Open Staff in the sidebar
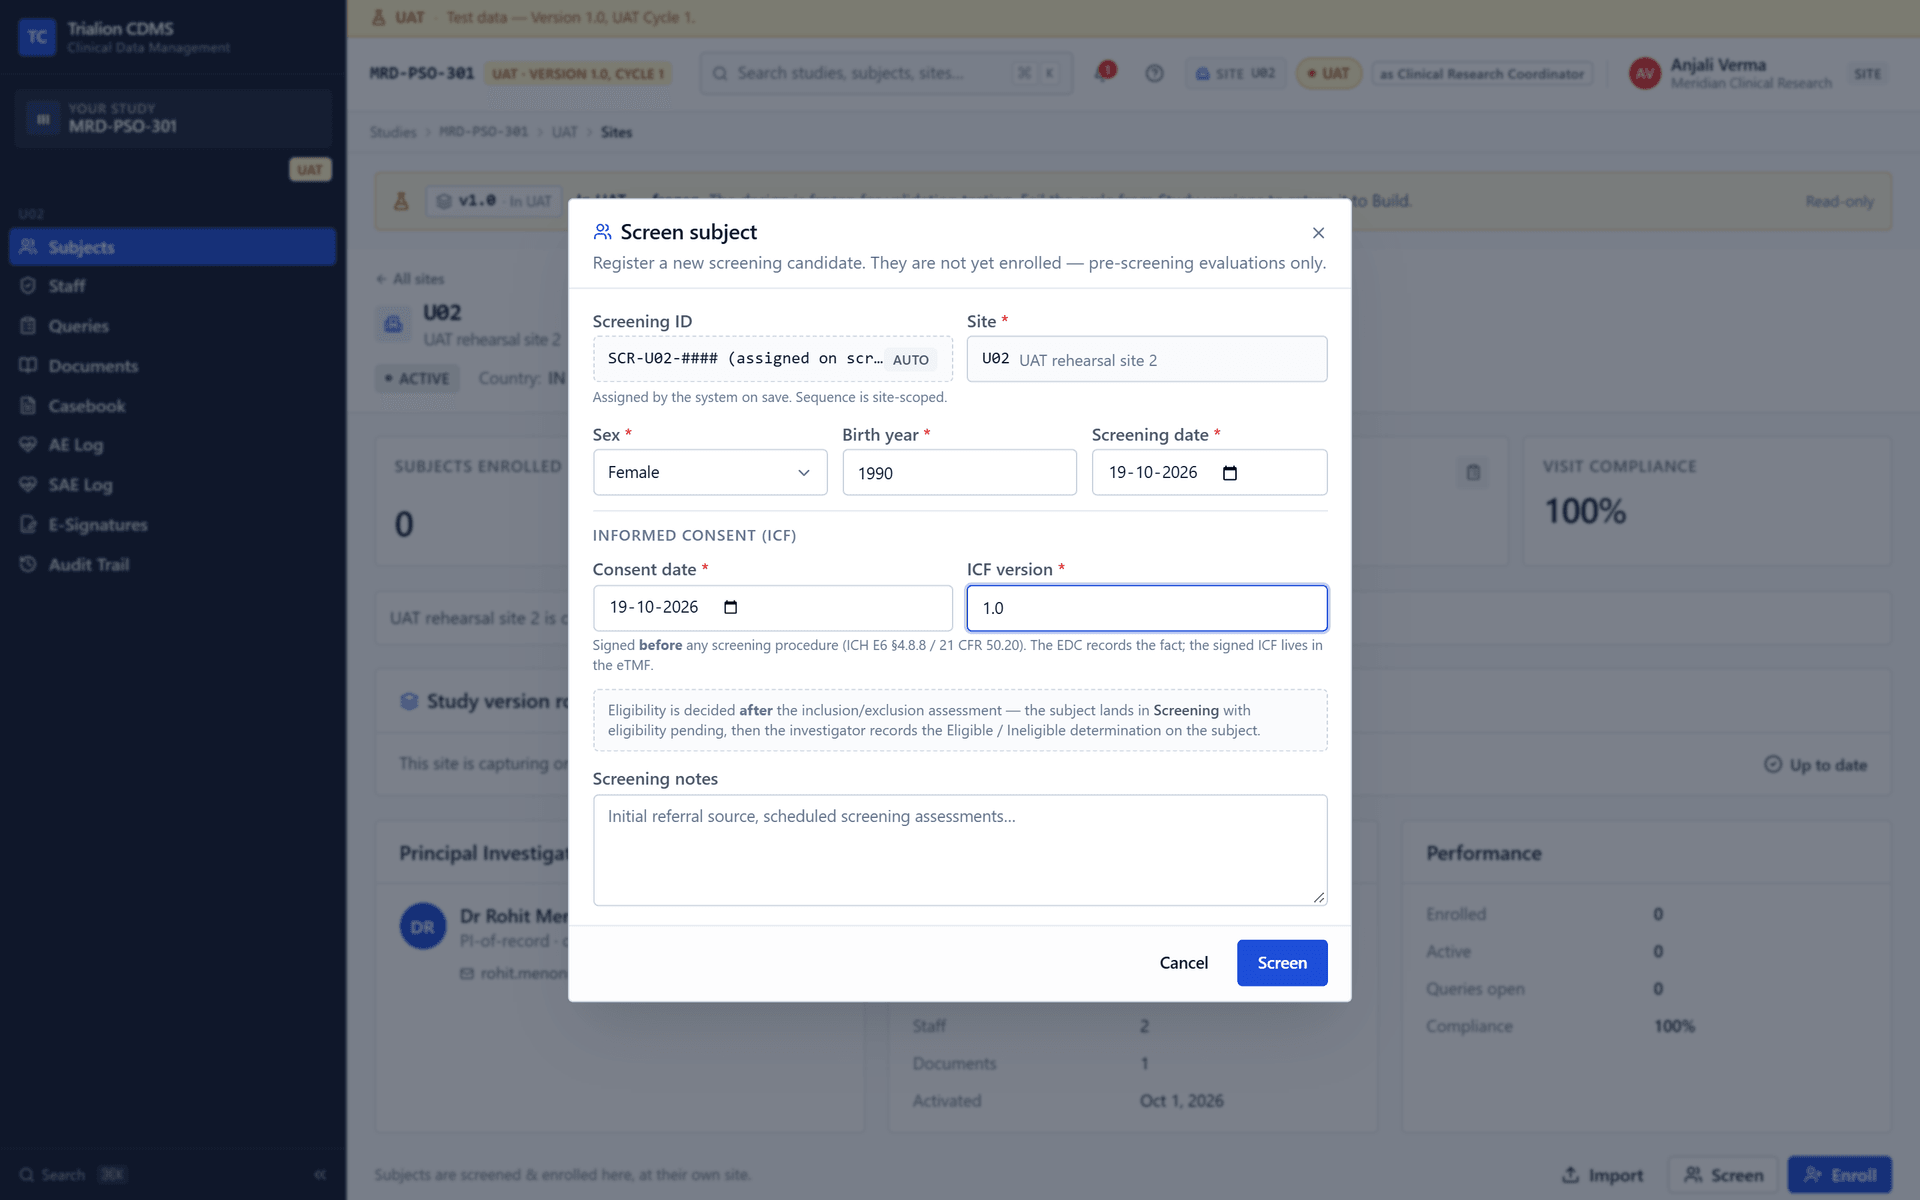 [x=172, y=286]
